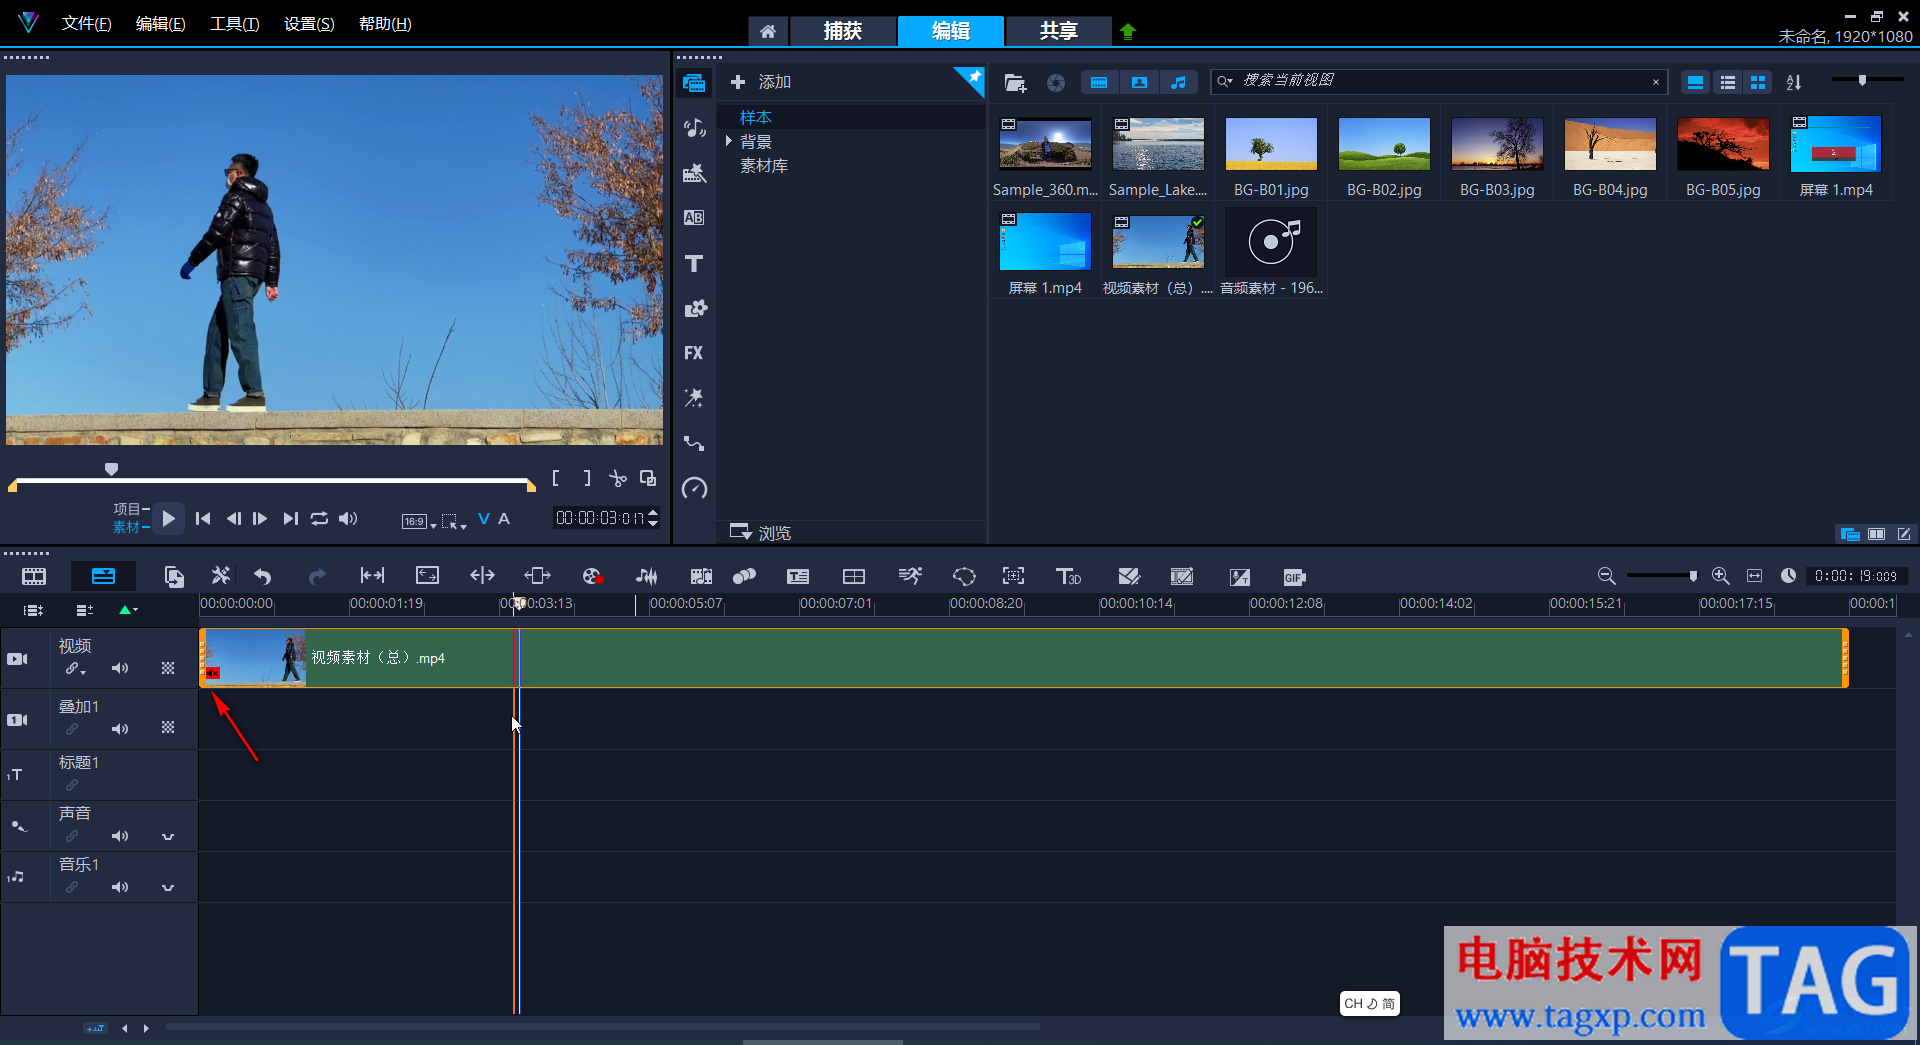Open the record/capture option icon

(x=592, y=577)
